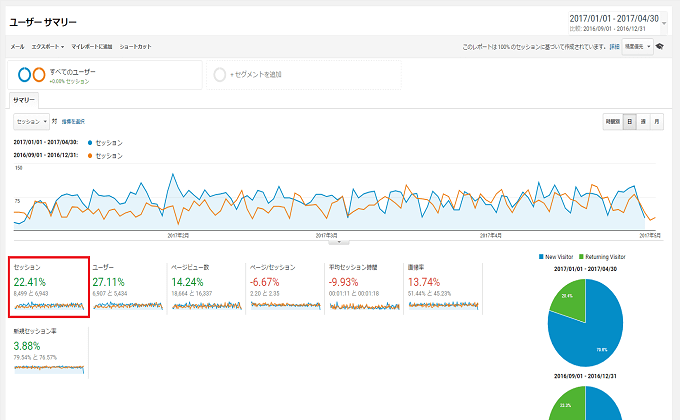Click マイレポートに追加
The height and width of the screenshot is (420, 680).
(92, 46)
